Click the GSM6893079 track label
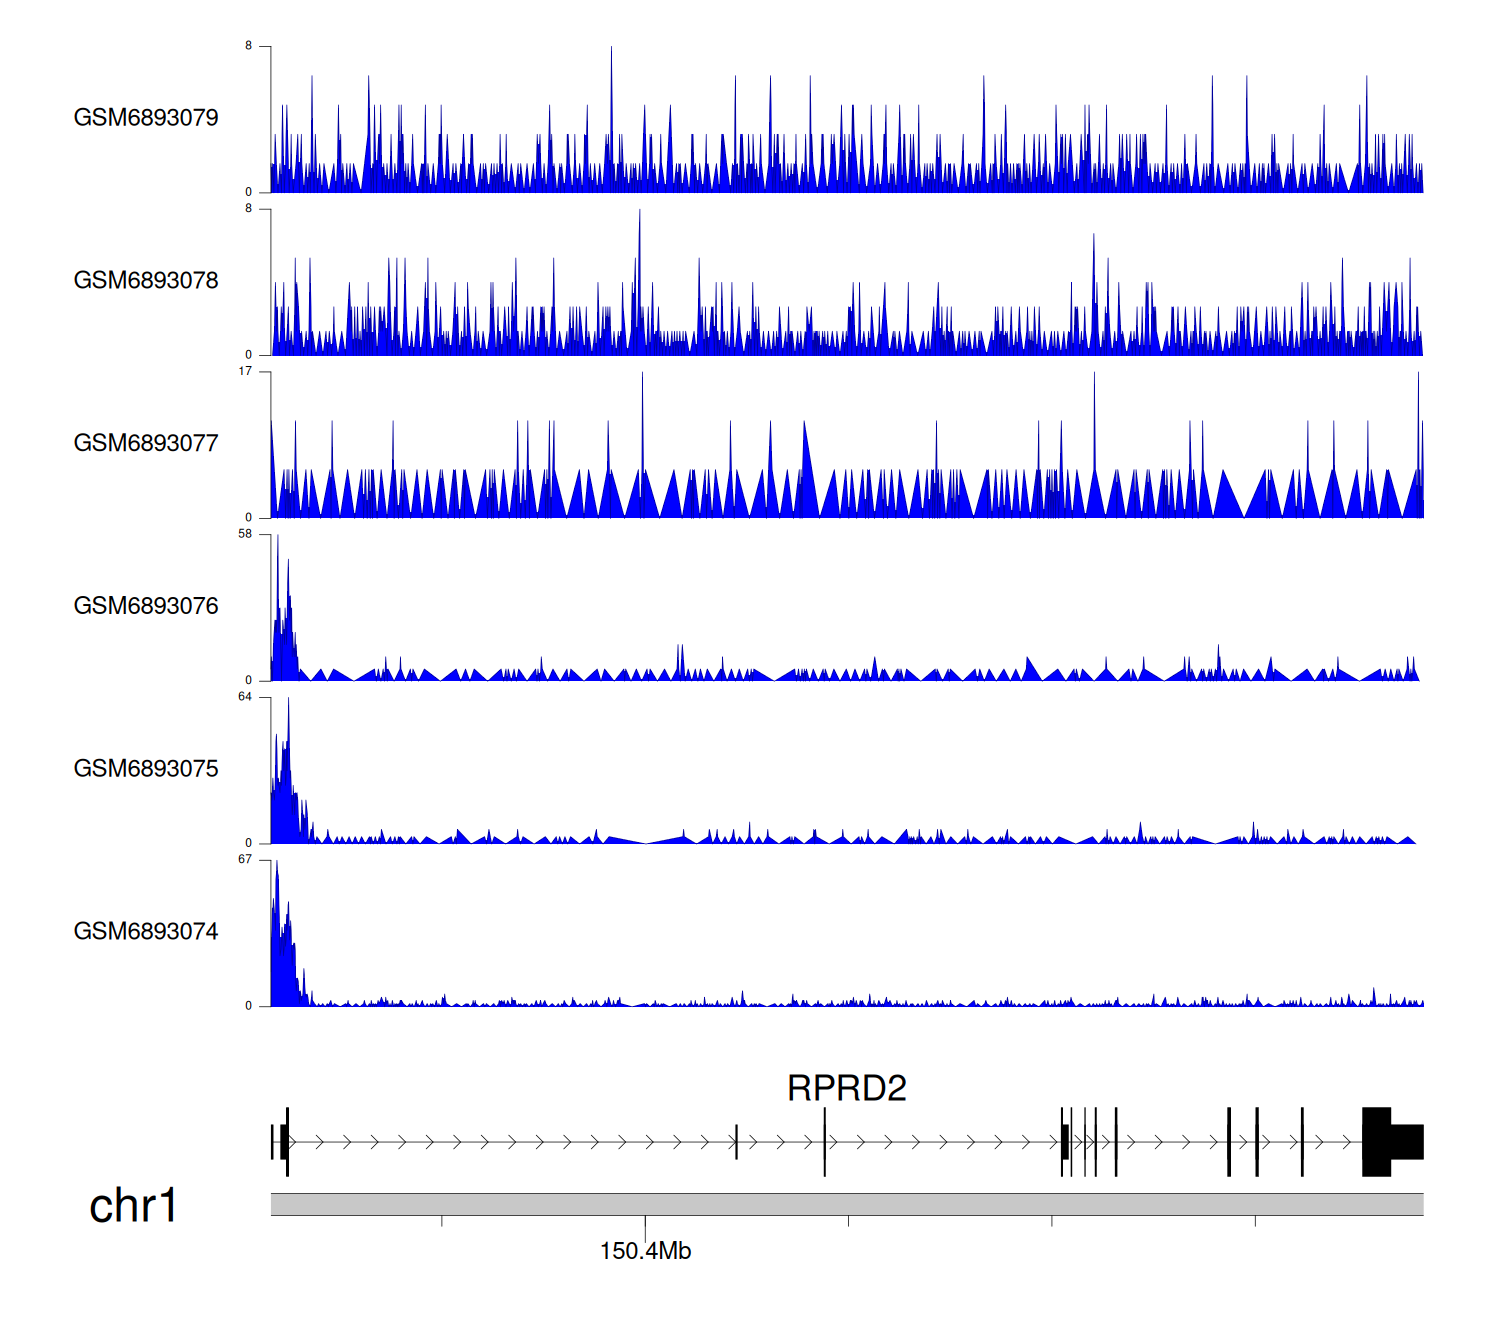 (146, 118)
